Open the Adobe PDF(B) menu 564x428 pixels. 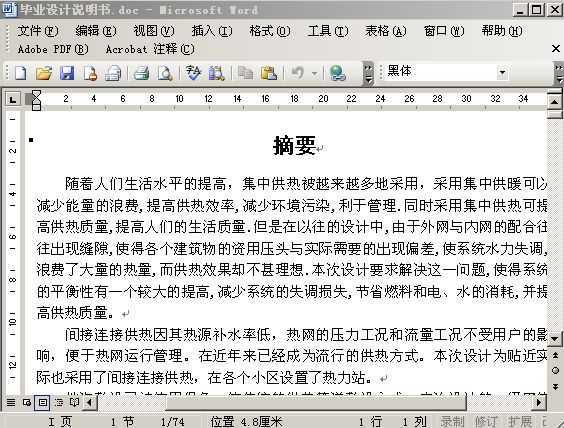coord(53,49)
